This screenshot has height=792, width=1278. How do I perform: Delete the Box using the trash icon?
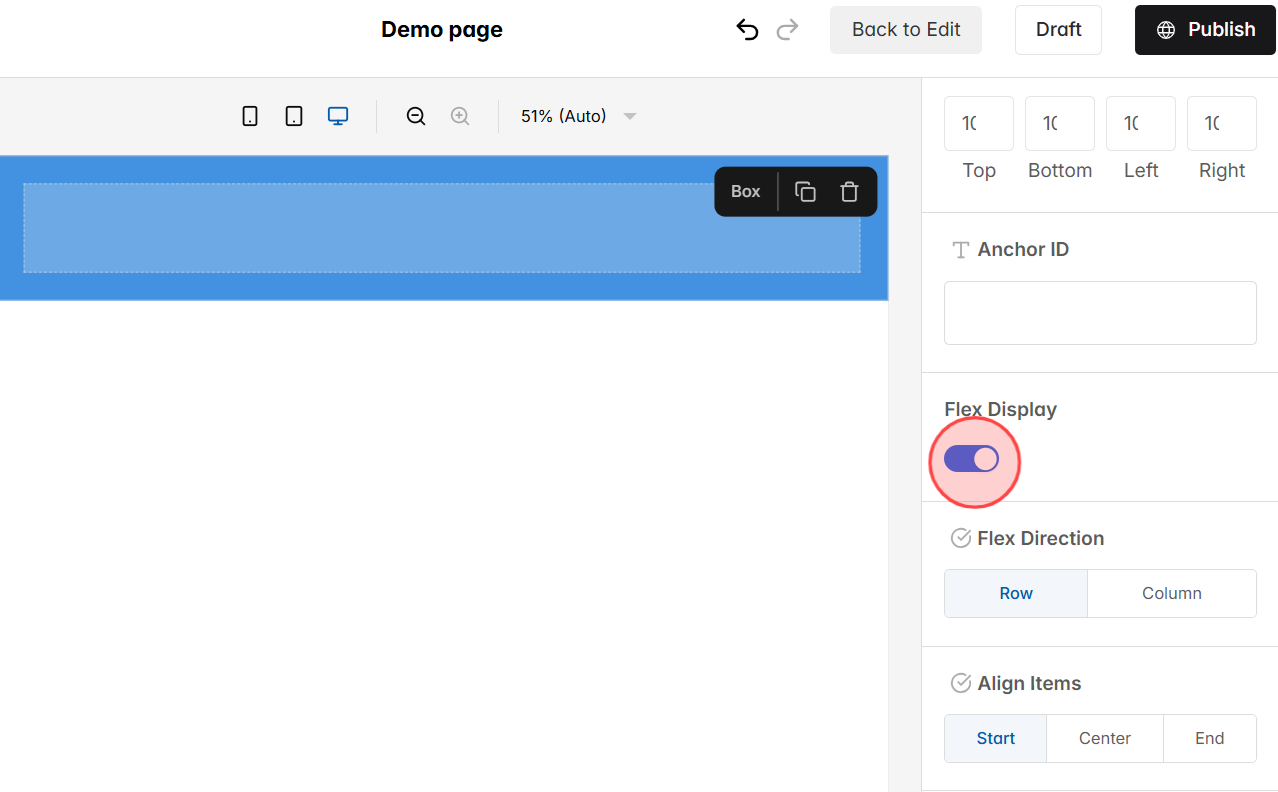[x=849, y=191]
